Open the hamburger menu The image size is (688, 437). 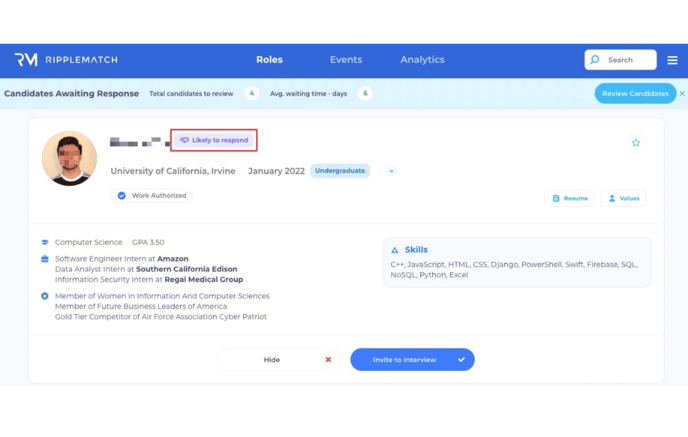tap(672, 60)
